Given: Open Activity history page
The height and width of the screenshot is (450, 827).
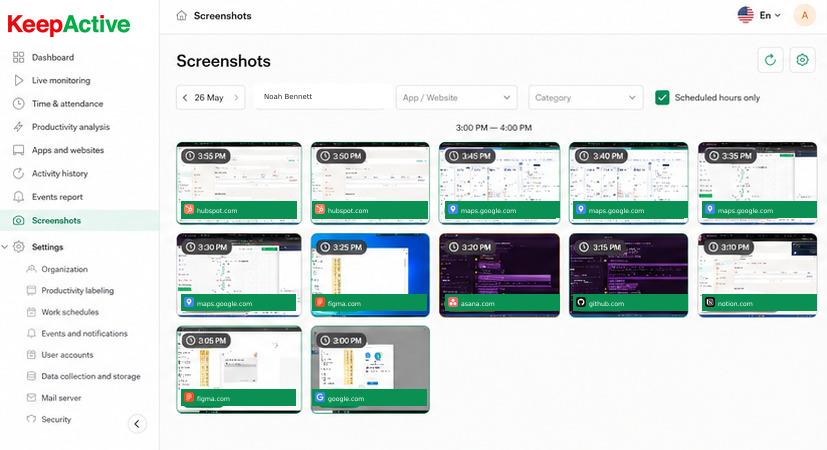Looking at the screenshot, I should tap(60, 173).
